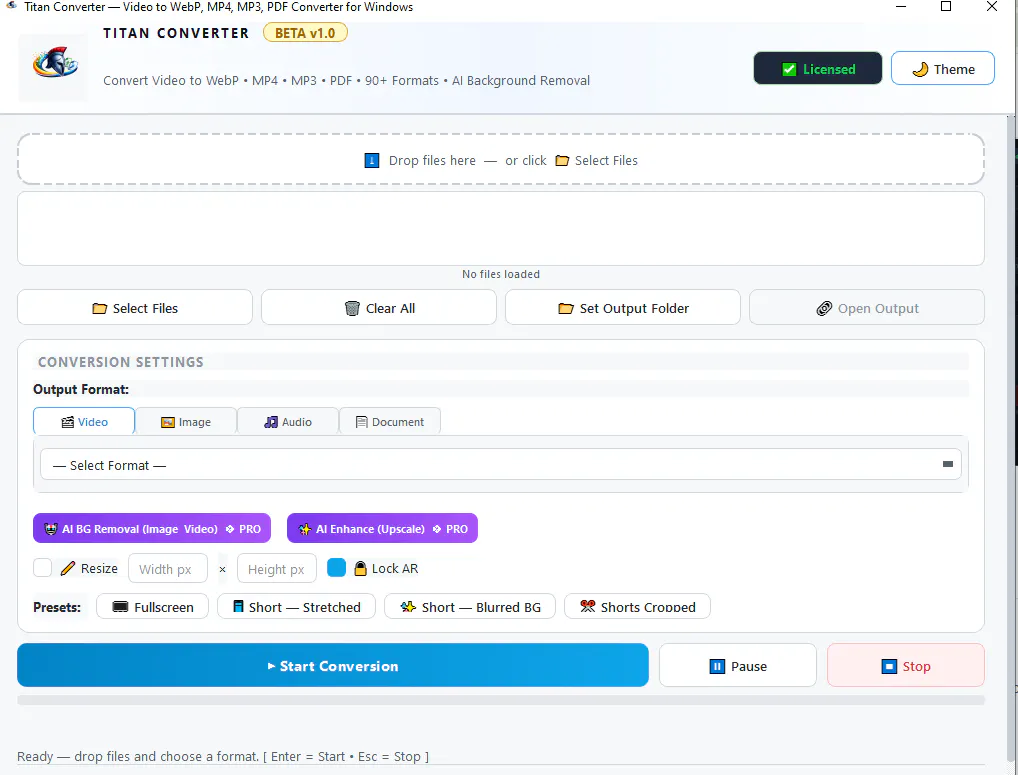1018x775 pixels.
Task: Click the mask icon on AI BG Removal
Action: (x=51, y=529)
